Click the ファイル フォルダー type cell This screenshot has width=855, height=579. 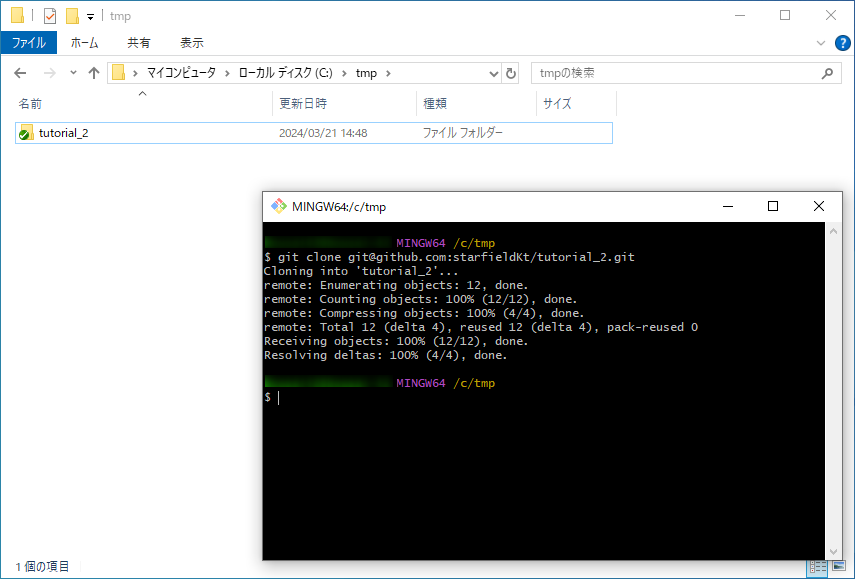462,133
